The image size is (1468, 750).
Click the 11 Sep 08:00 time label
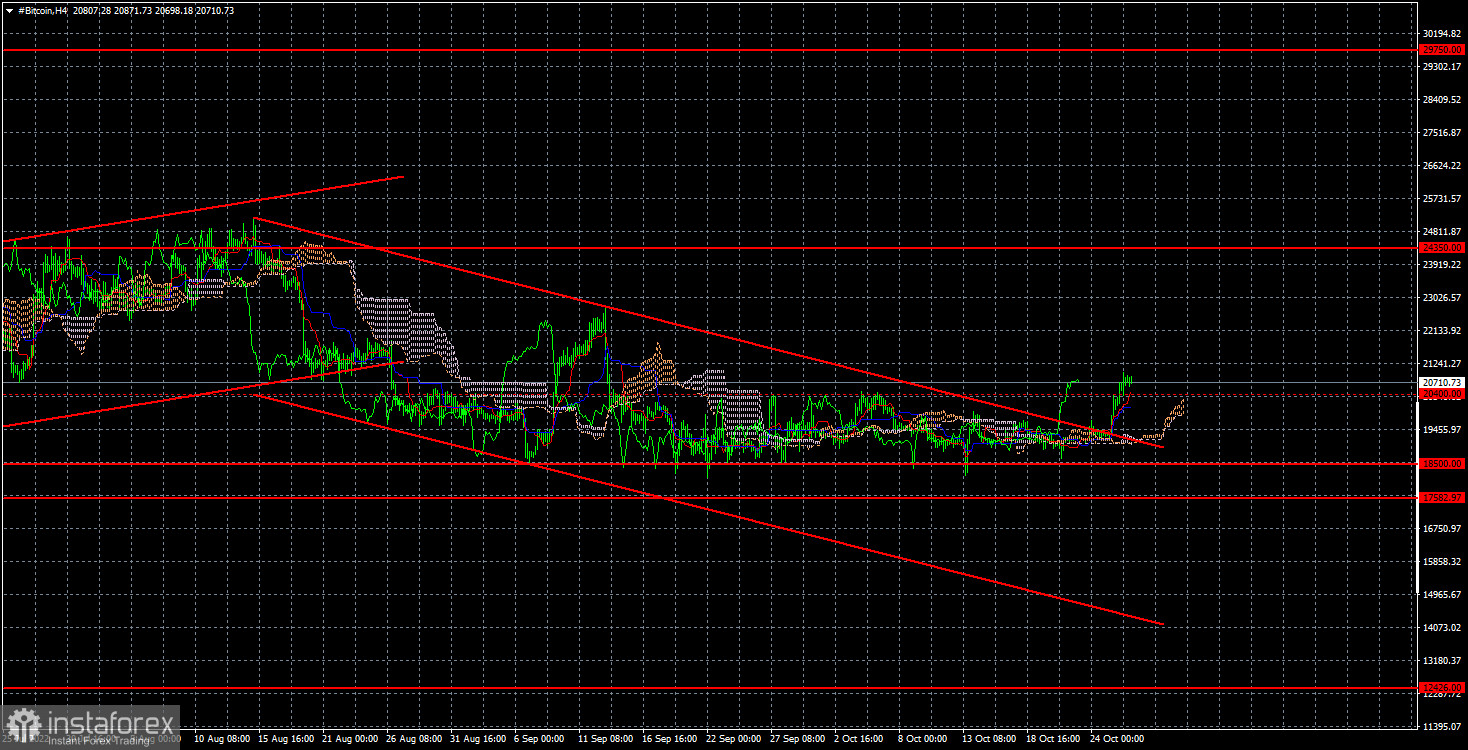point(606,739)
